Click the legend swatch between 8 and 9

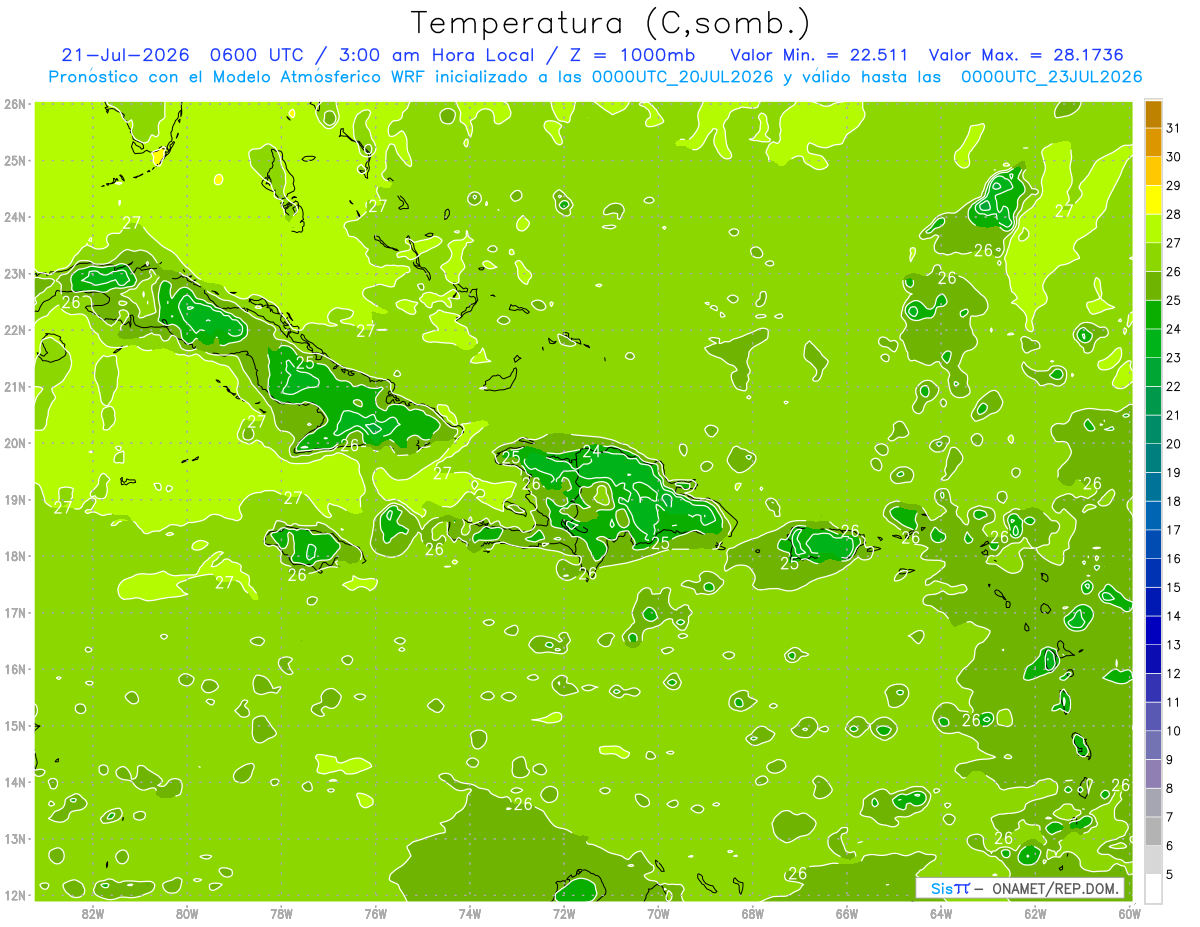coord(1152,774)
